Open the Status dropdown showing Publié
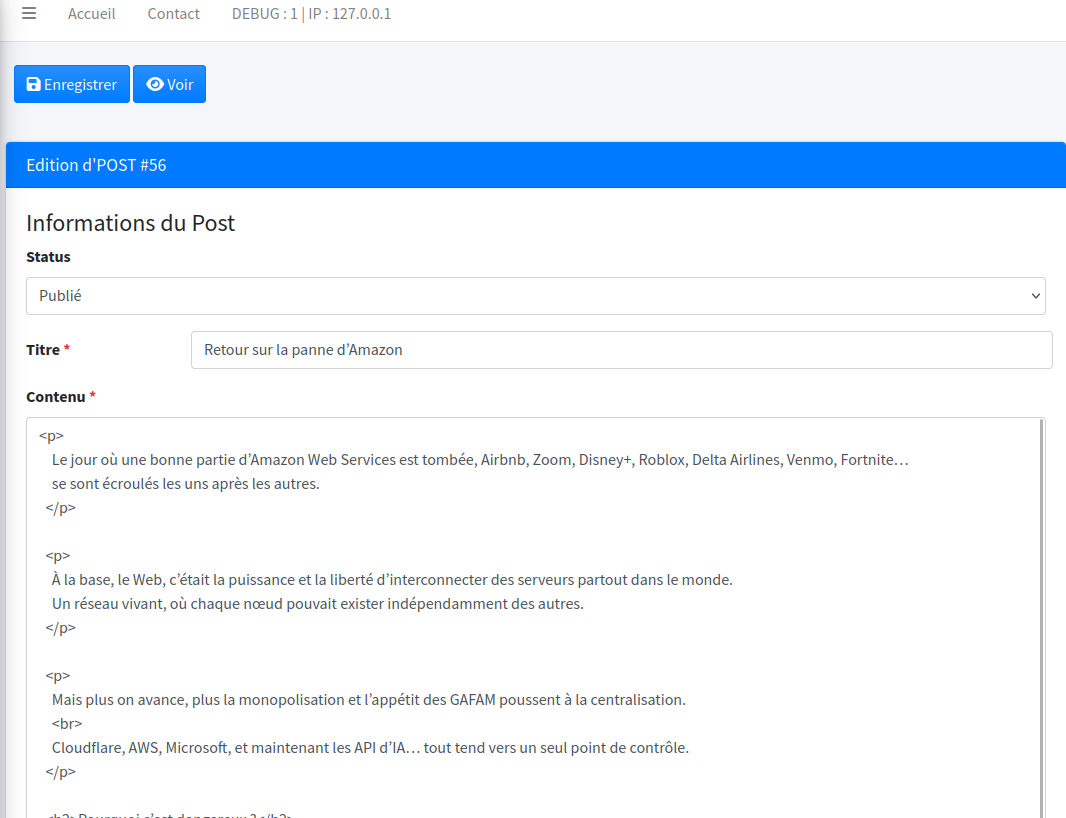Viewport: 1066px width, 818px height. pyautogui.click(x=535, y=296)
